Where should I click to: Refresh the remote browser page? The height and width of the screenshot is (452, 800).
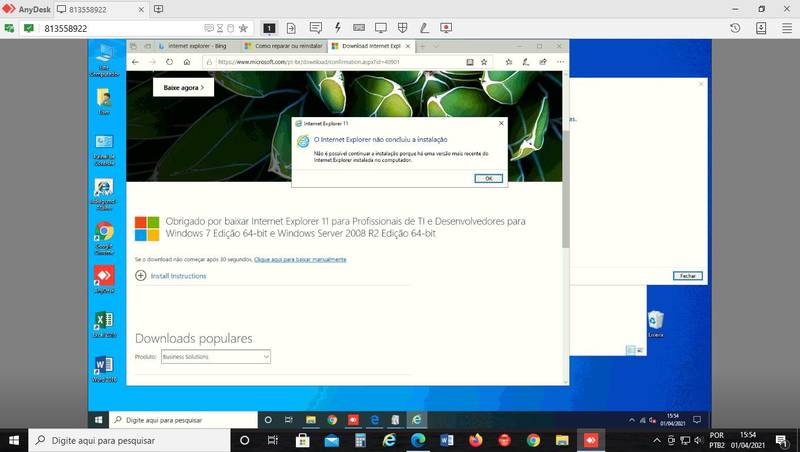pos(169,62)
